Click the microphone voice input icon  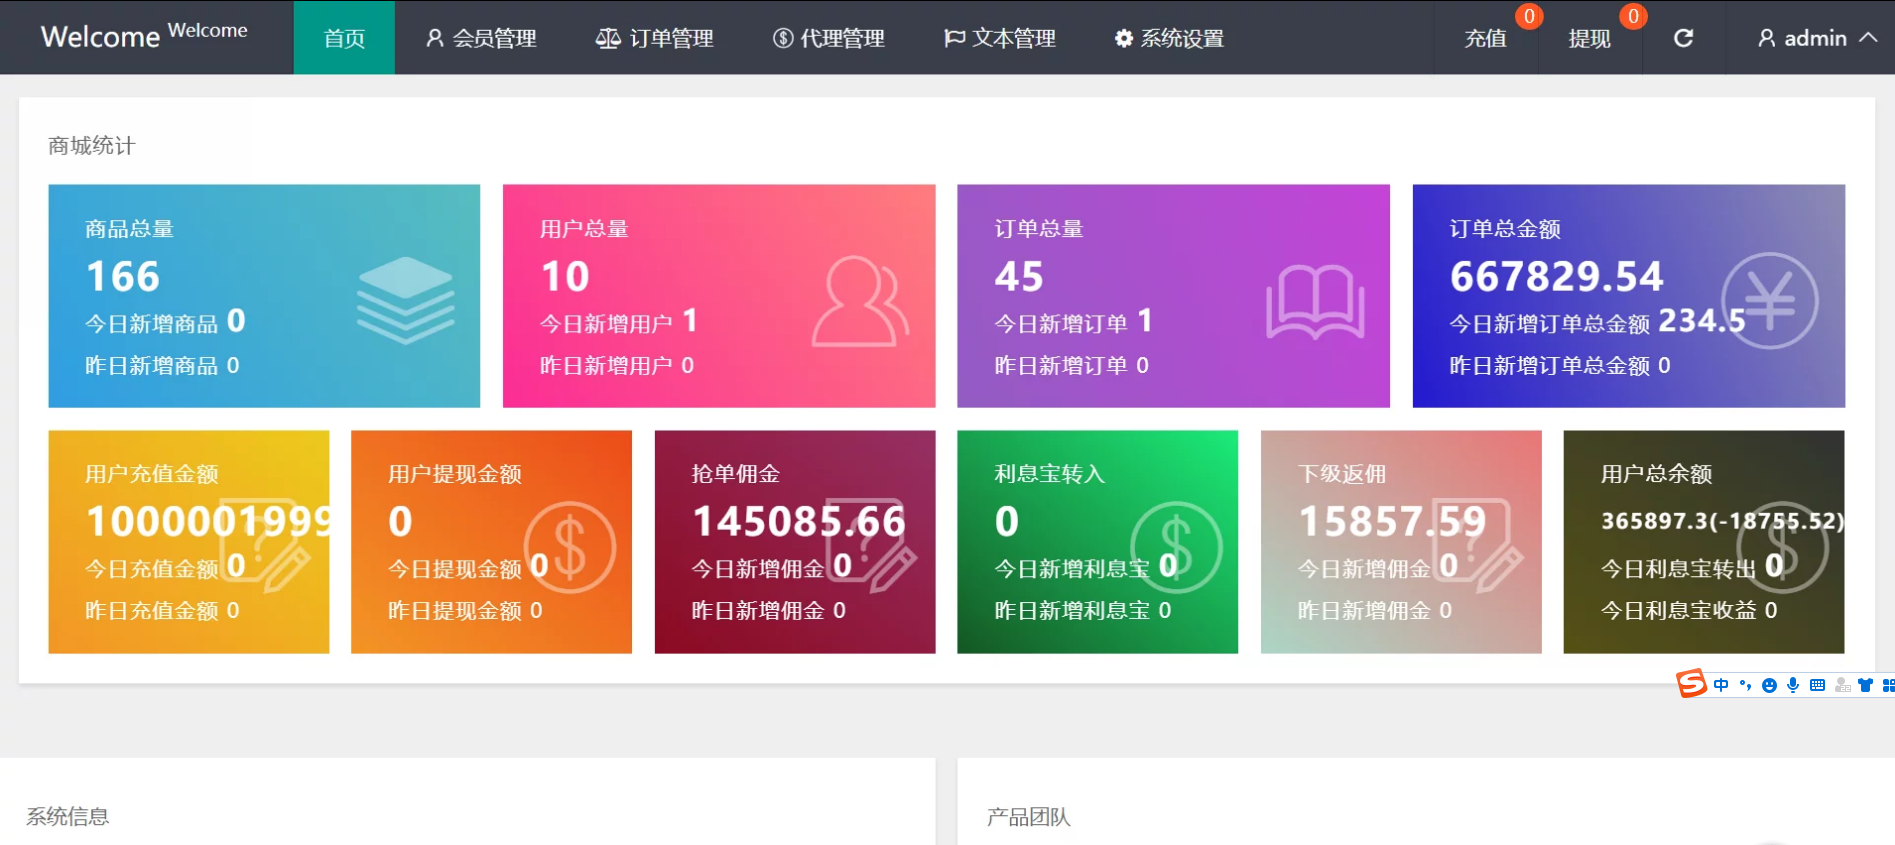1793,685
